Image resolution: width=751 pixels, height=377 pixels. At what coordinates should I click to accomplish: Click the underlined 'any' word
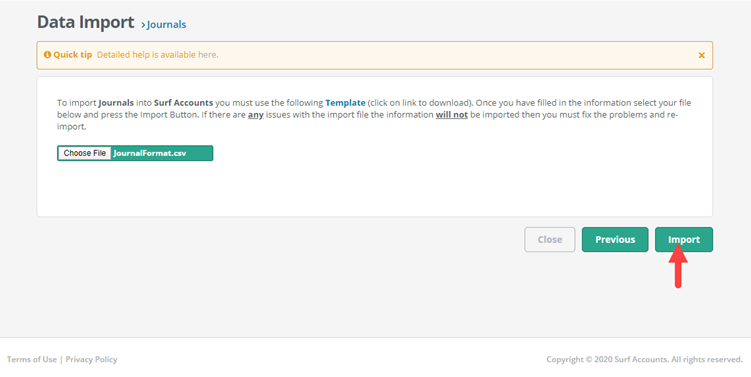256,115
